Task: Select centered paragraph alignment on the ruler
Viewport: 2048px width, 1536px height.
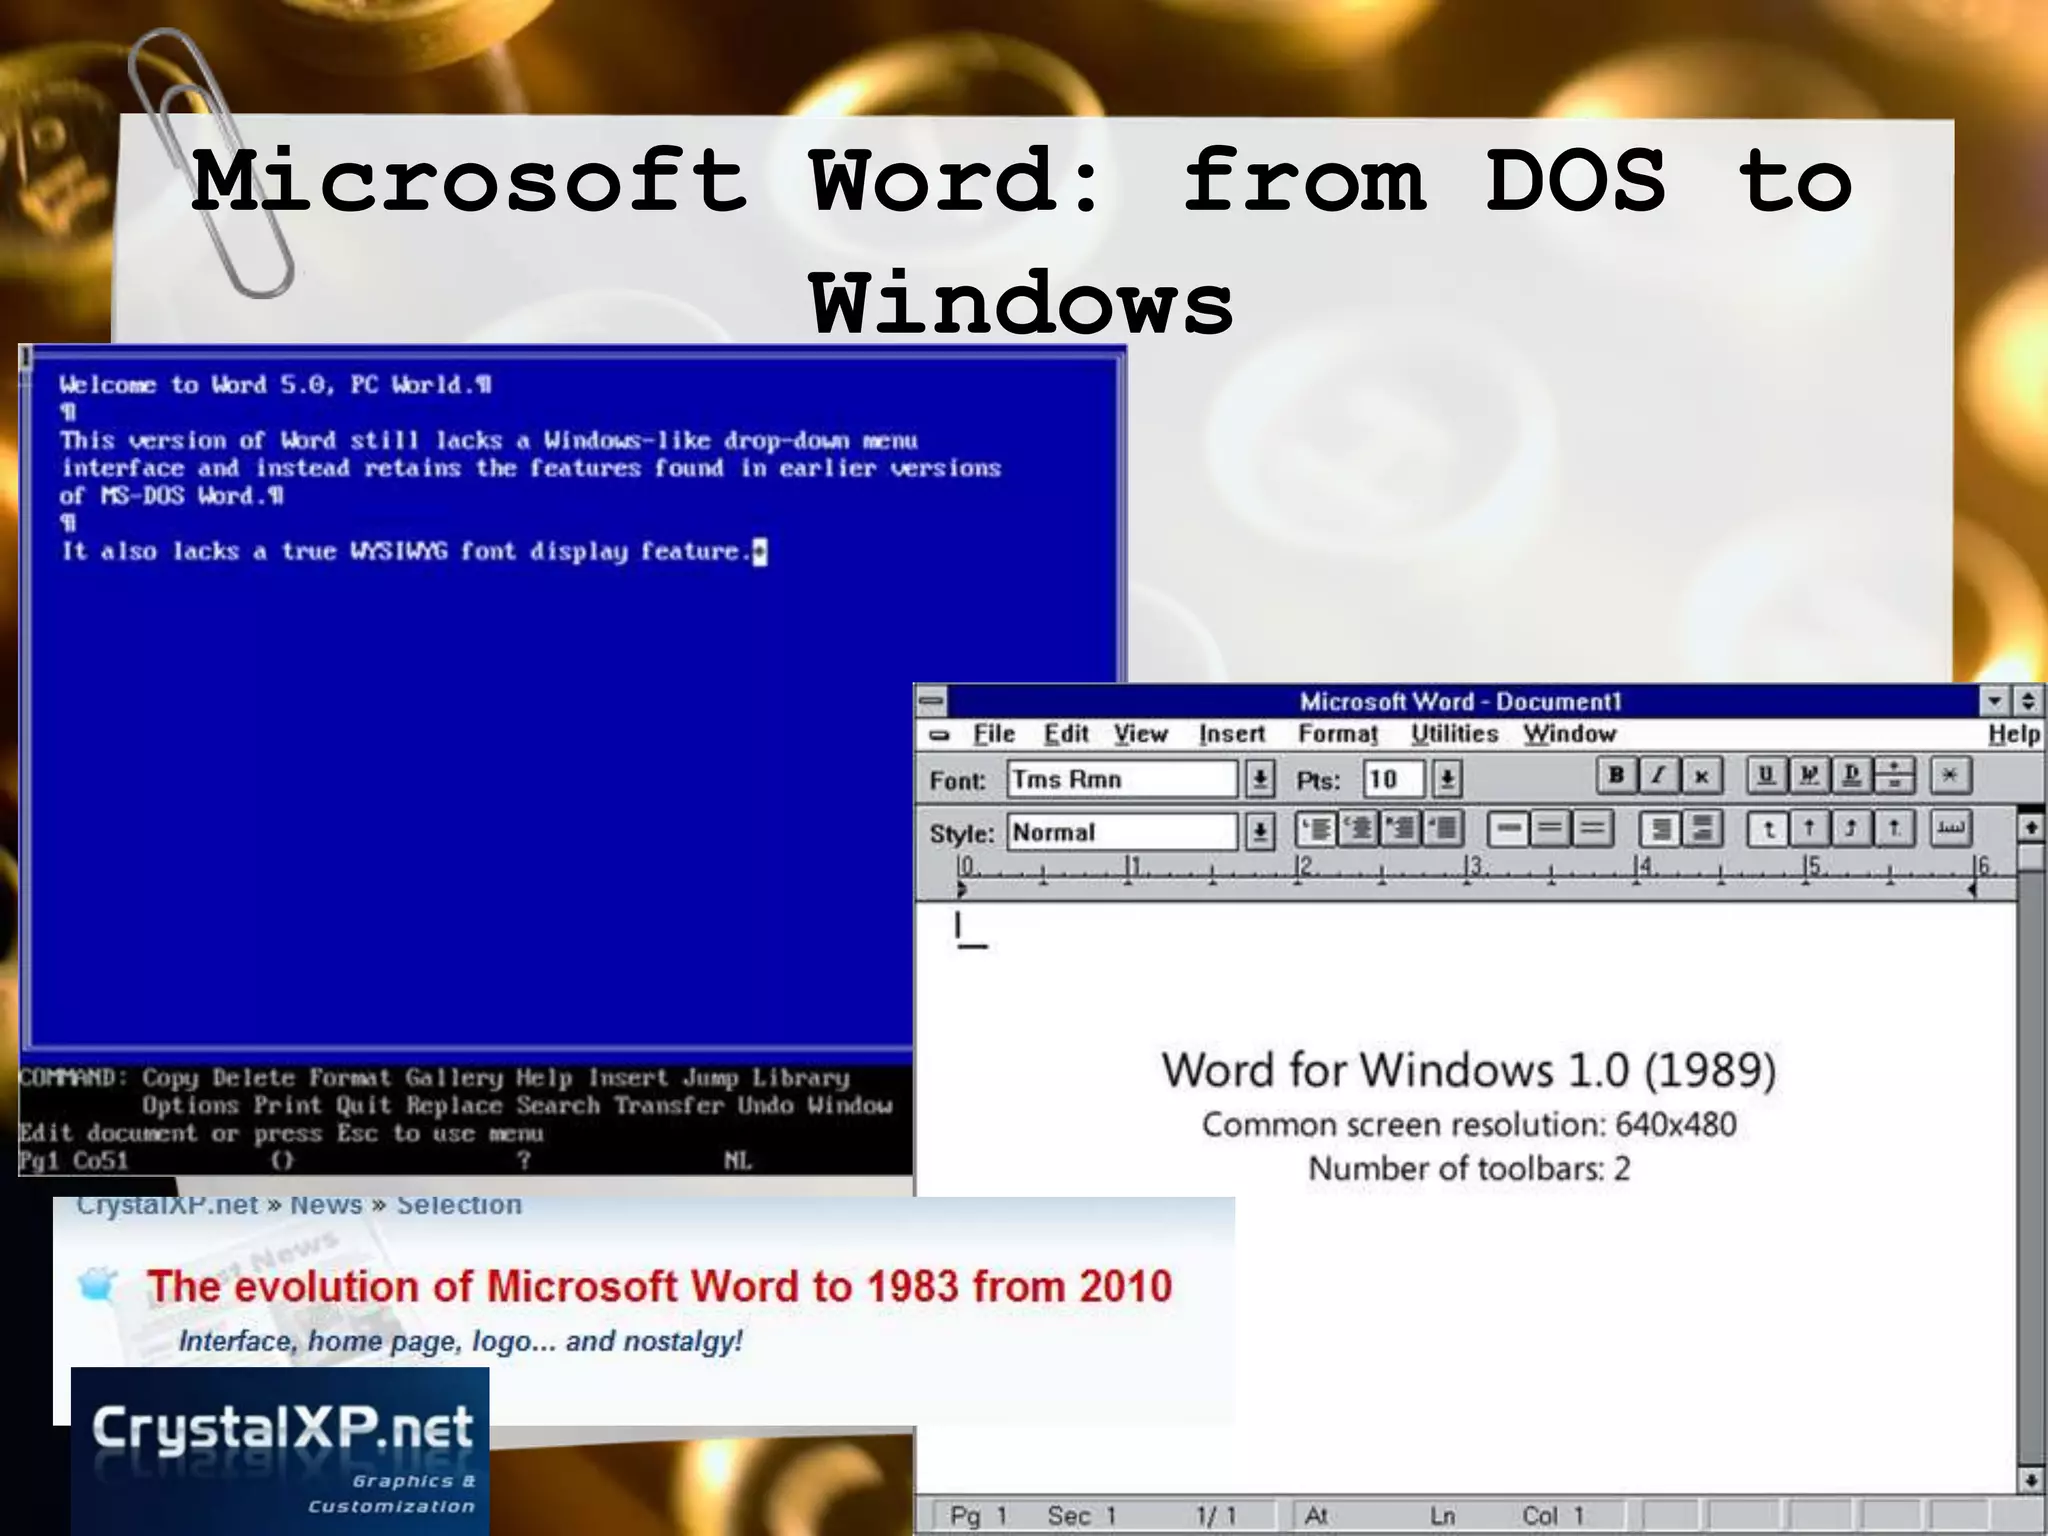Action: point(1359,829)
